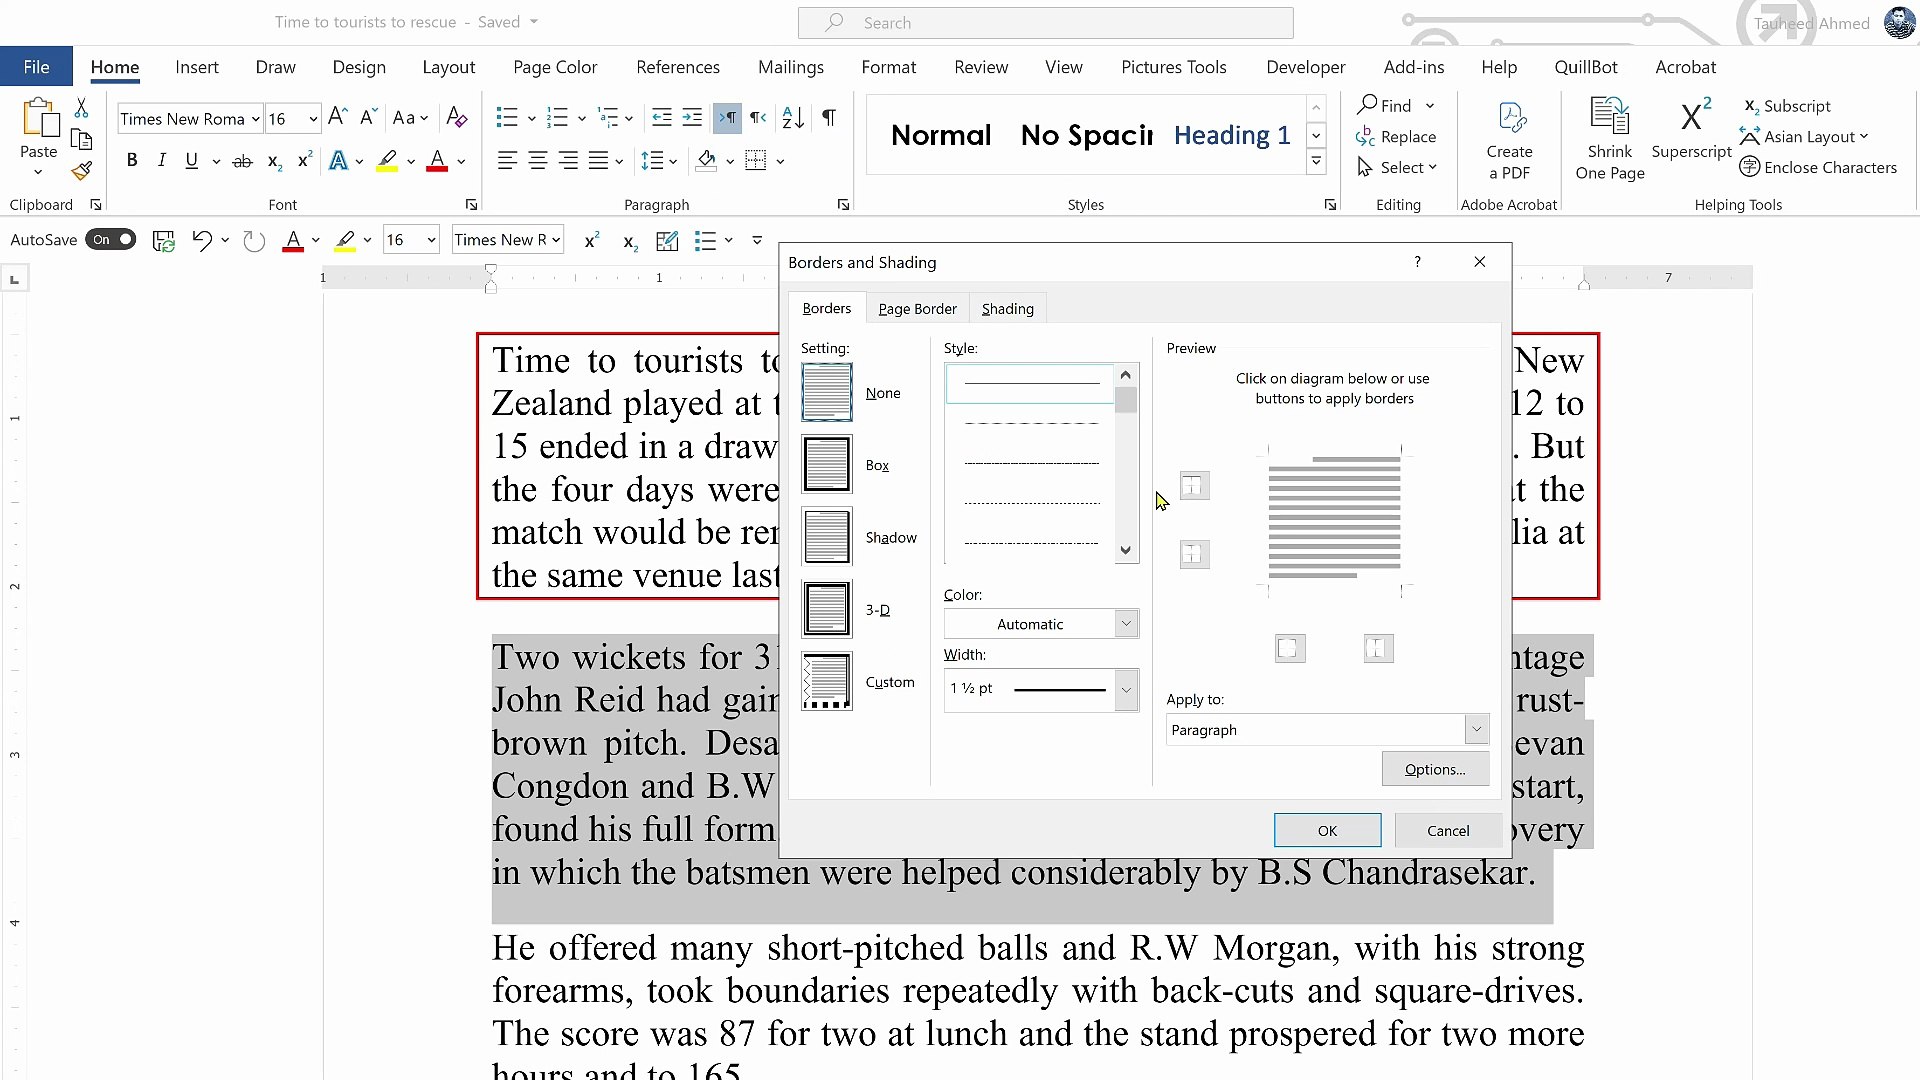
Task: Switch to the Page Border tab
Action: 917,309
